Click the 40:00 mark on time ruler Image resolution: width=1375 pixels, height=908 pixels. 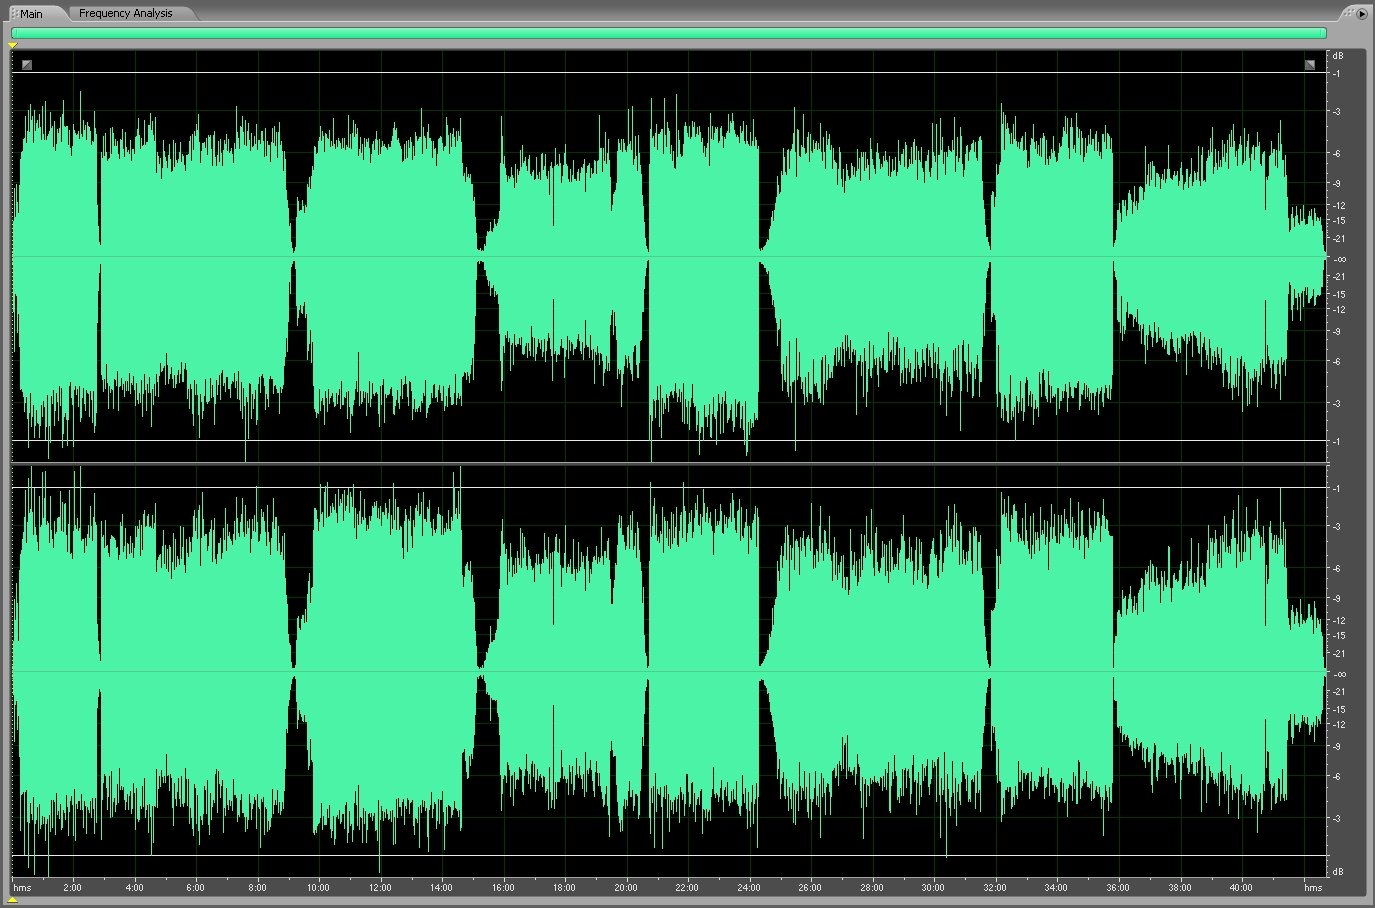(1240, 887)
